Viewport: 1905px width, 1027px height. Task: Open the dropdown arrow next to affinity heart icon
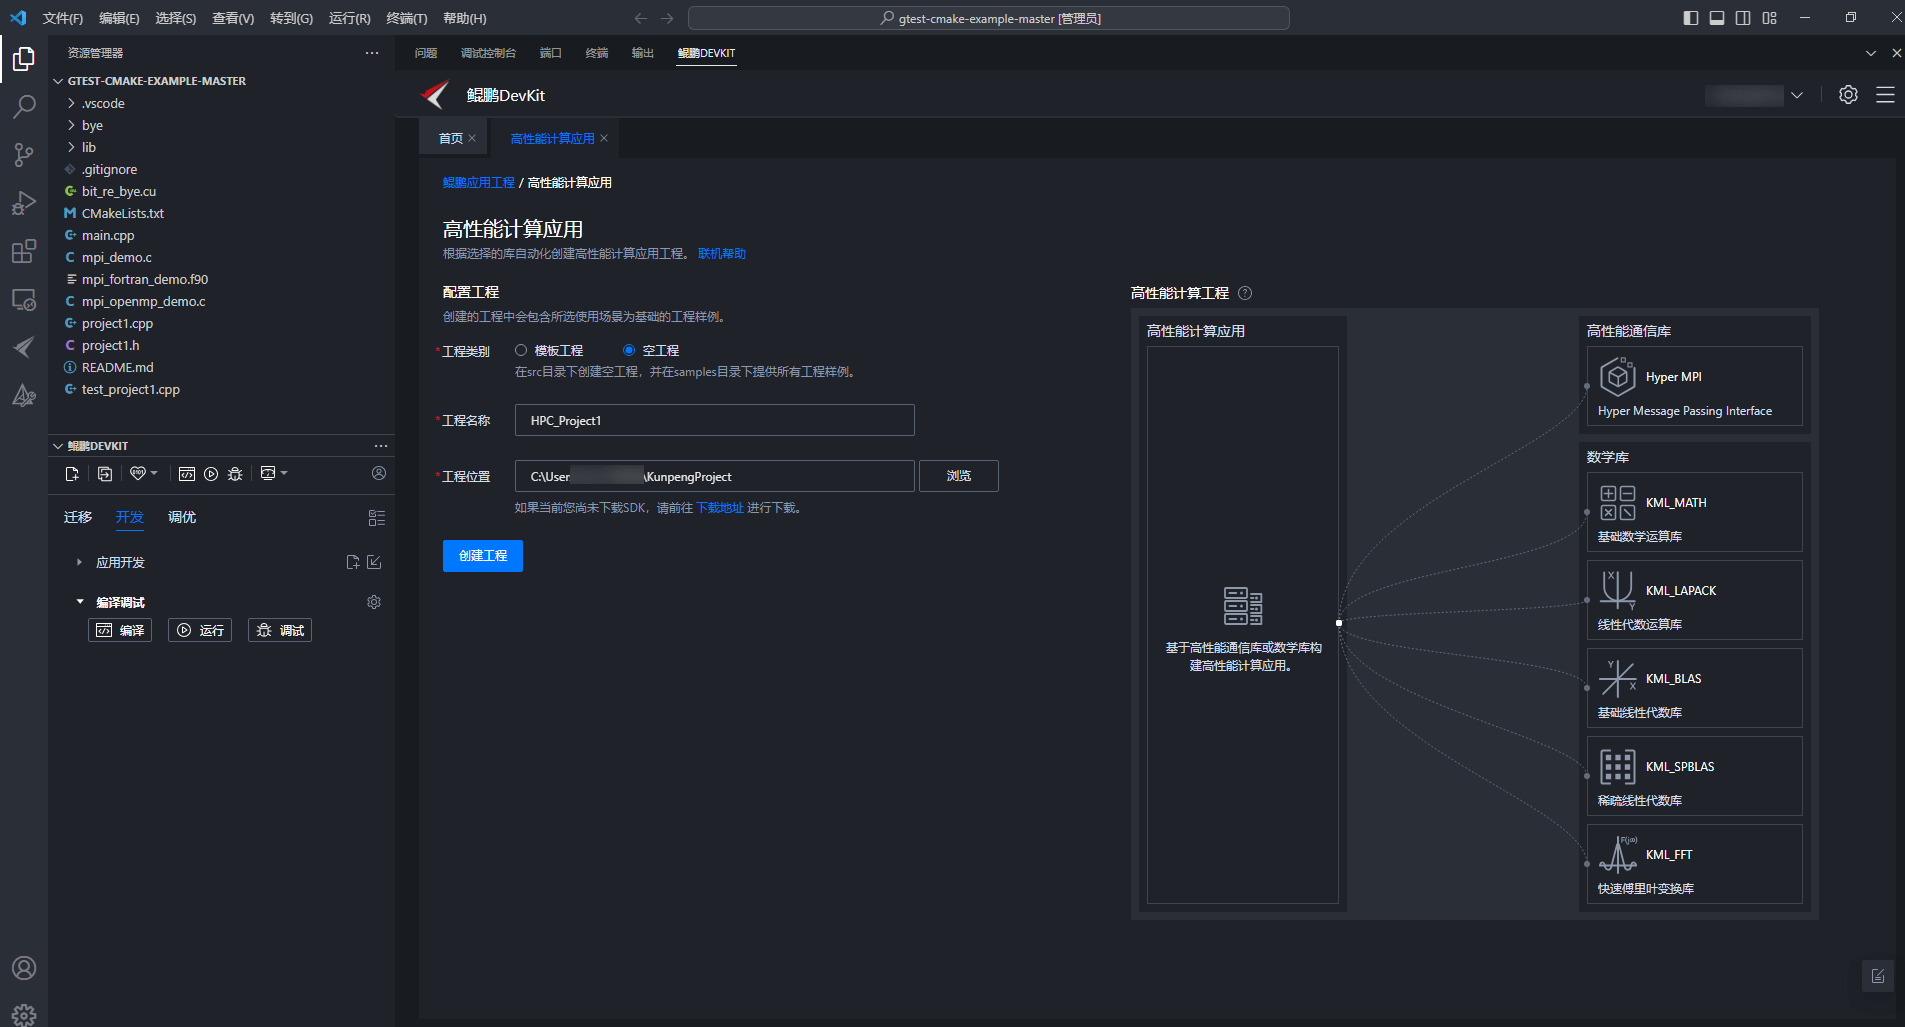coord(154,473)
